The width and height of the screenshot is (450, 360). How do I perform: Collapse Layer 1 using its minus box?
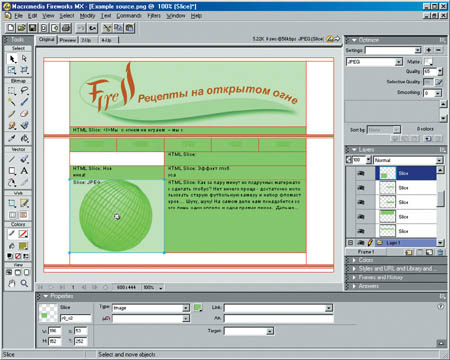coord(350,243)
